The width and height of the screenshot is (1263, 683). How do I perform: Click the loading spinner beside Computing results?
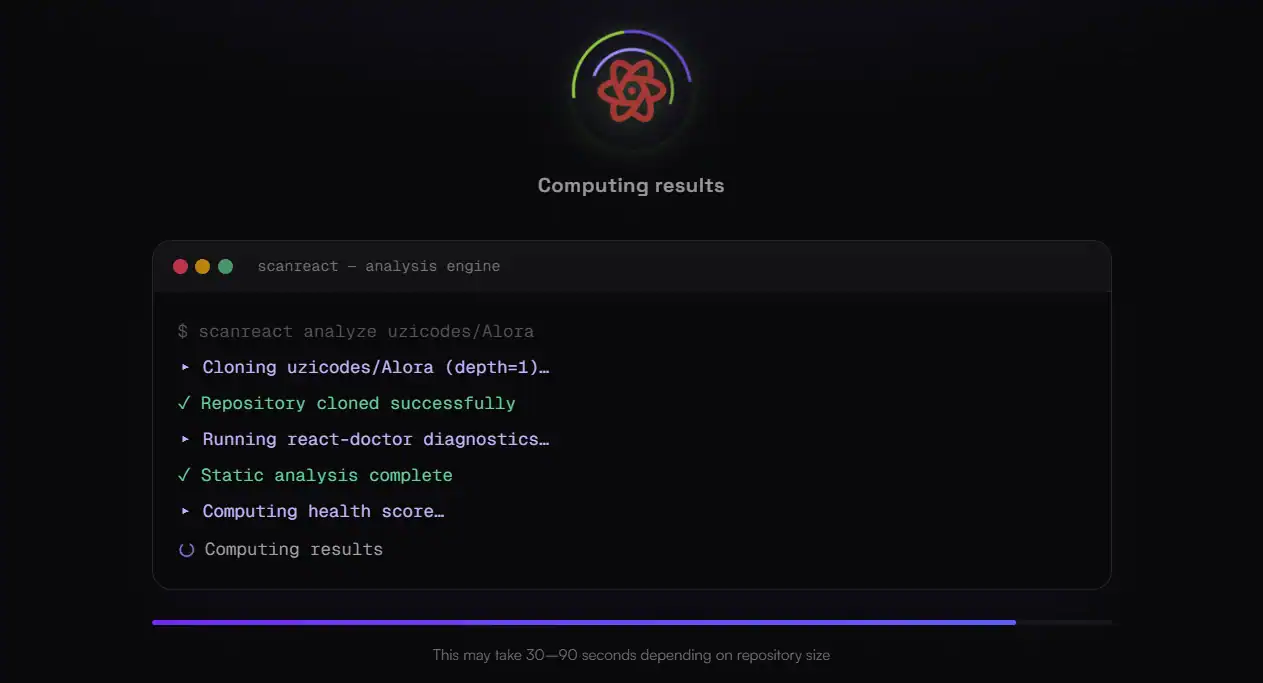pyautogui.click(x=186, y=549)
